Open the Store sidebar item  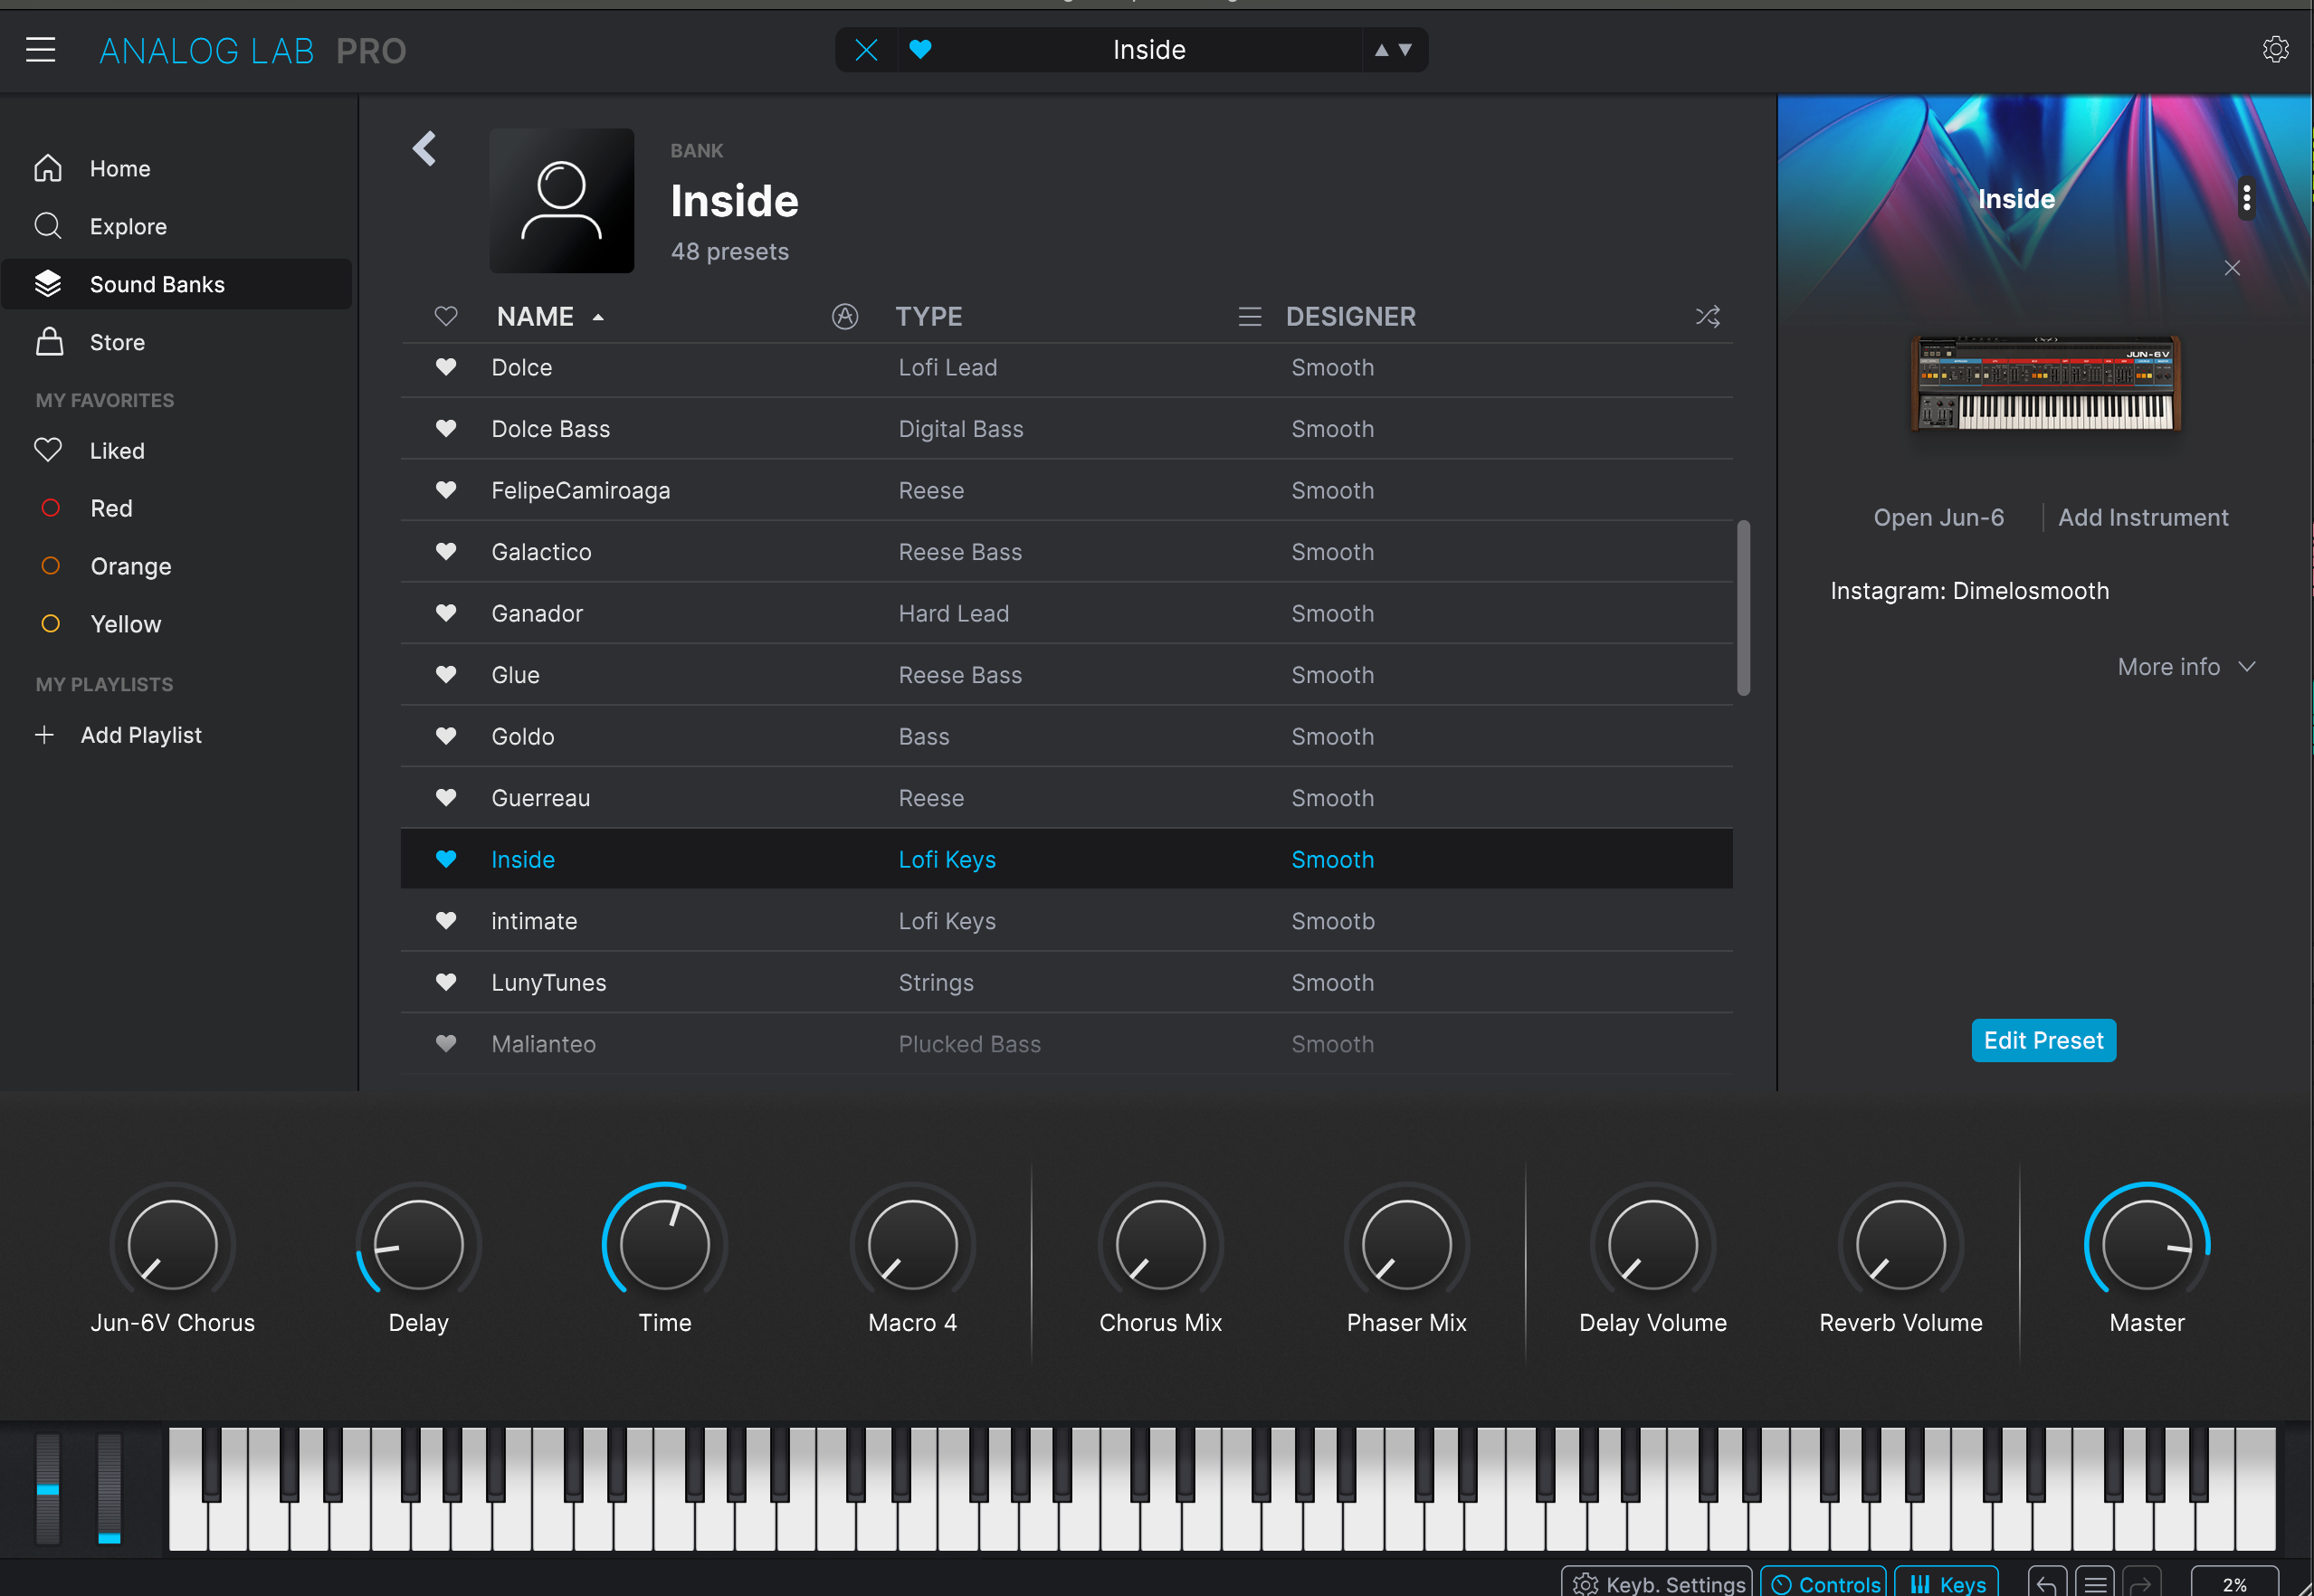click(117, 343)
